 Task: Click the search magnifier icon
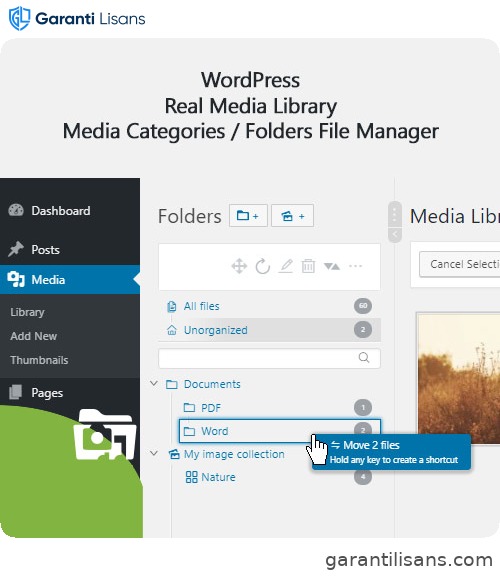(x=364, y=357)
